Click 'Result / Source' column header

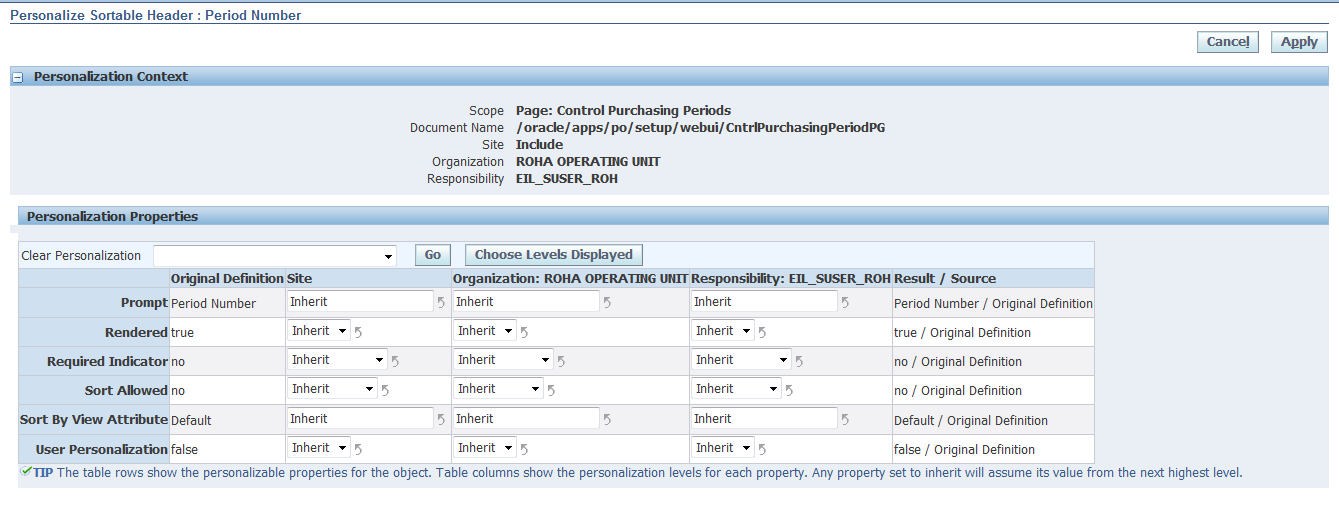pos(945,278)
